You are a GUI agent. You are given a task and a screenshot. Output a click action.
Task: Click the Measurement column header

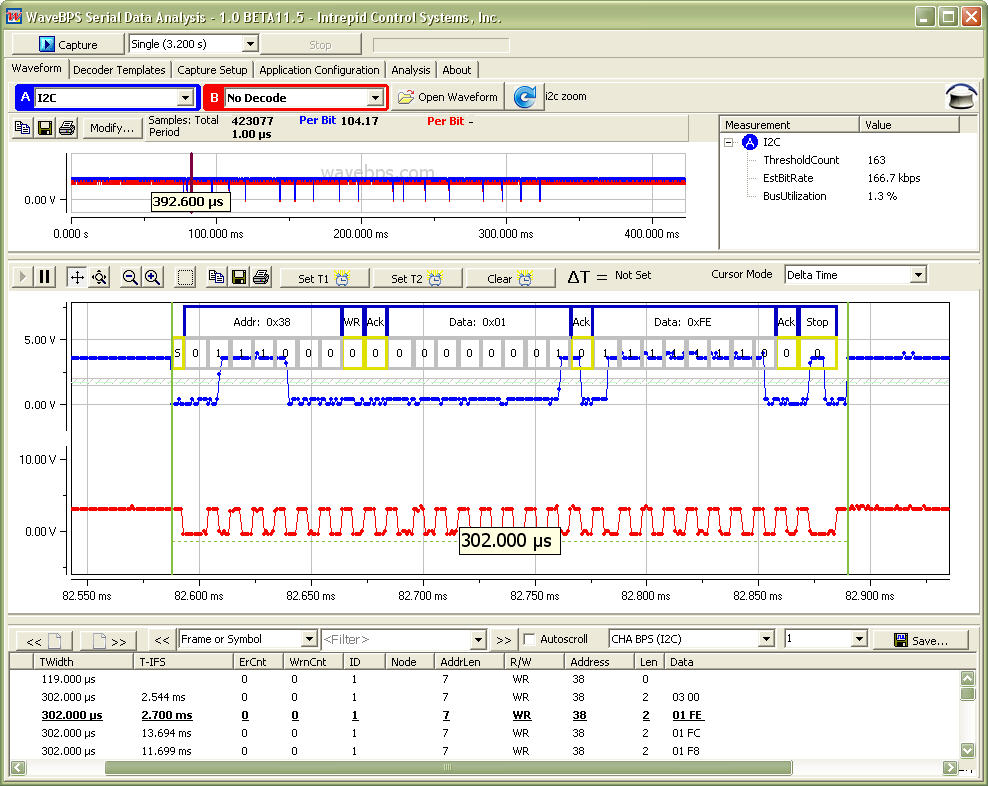(x=789, y=125)
